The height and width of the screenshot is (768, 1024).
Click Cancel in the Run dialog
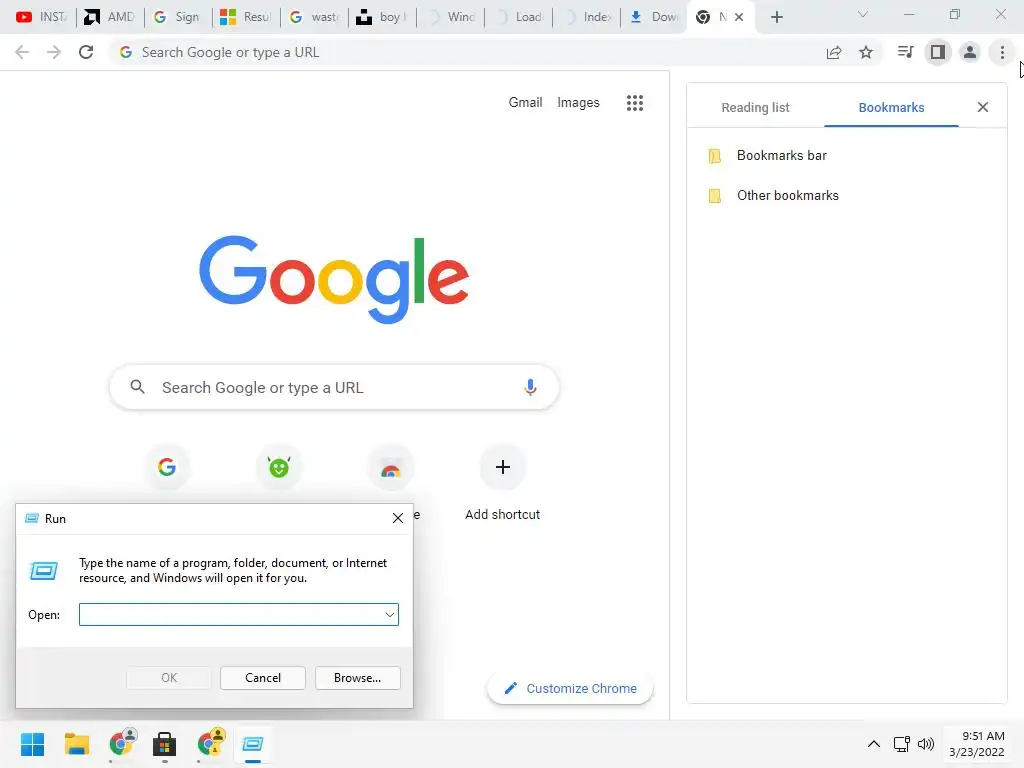(263, 678)
